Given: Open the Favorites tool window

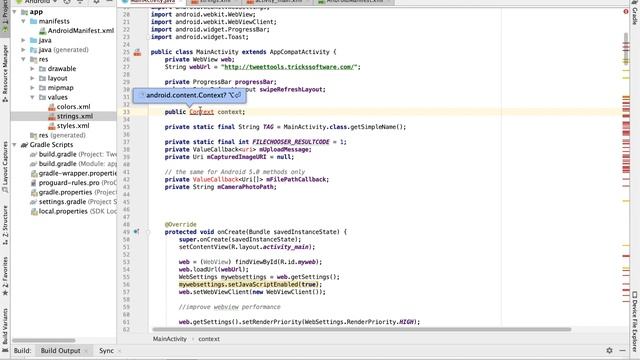Looking at the screenshot, I should pyautogui.click(x=5, y=276).
